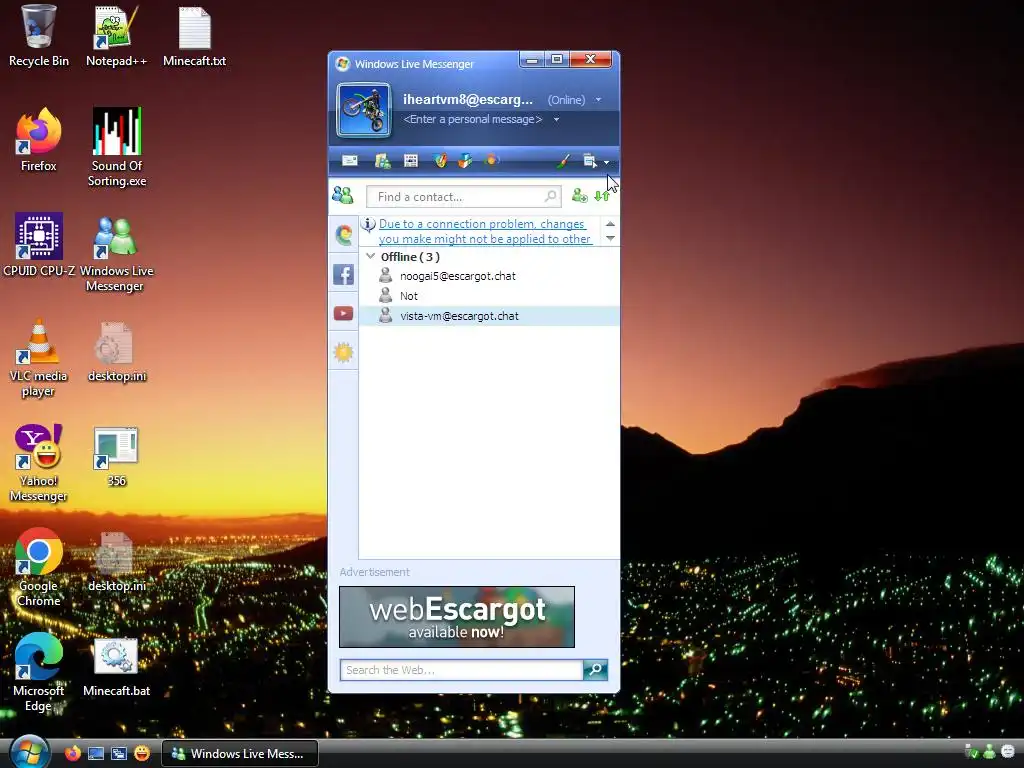
Task: Click the notice scroll up arrow
Action: 610,224
